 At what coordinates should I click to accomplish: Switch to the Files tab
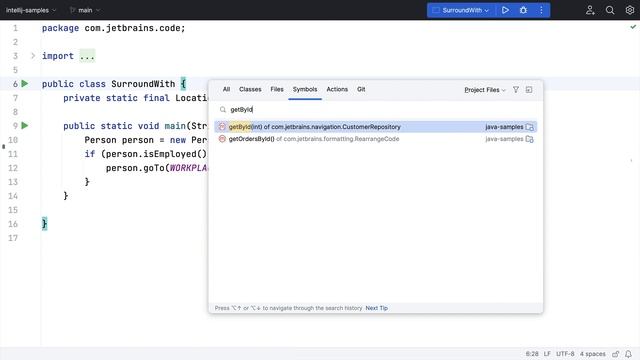(277, 89)
